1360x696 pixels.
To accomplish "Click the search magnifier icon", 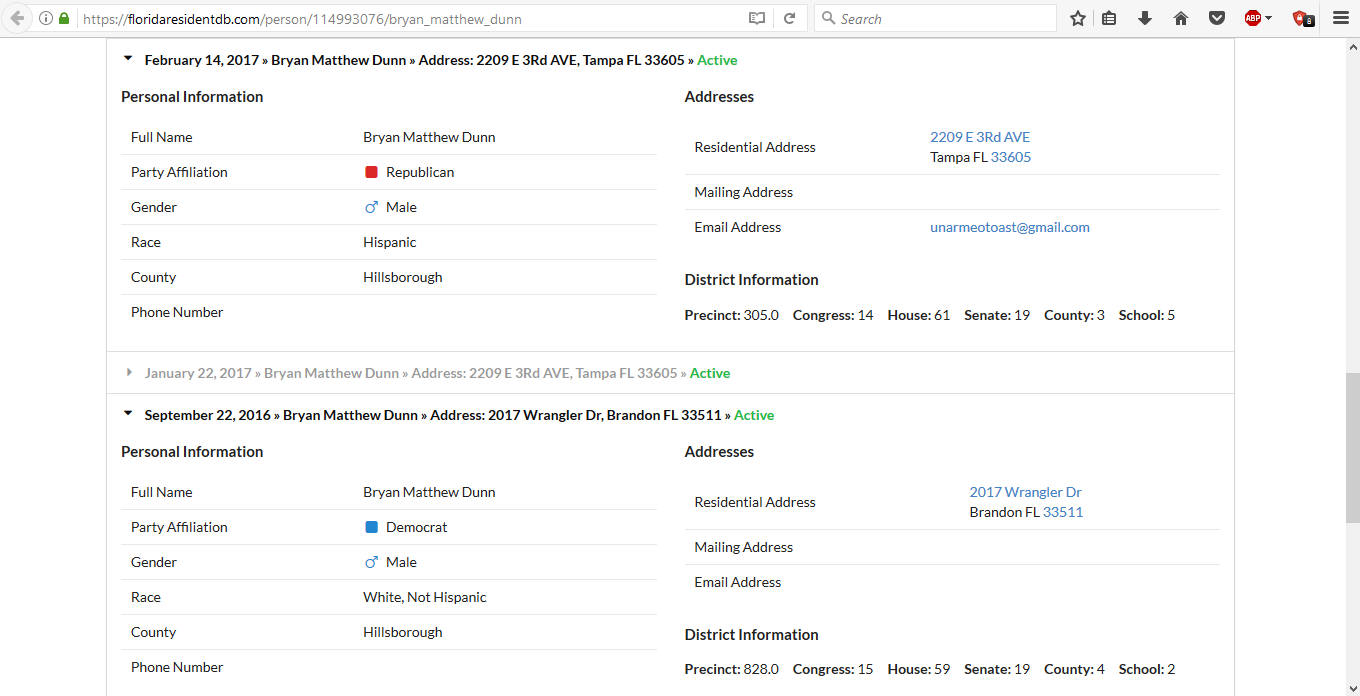I will pyautogui.click(x=828, y=18).
